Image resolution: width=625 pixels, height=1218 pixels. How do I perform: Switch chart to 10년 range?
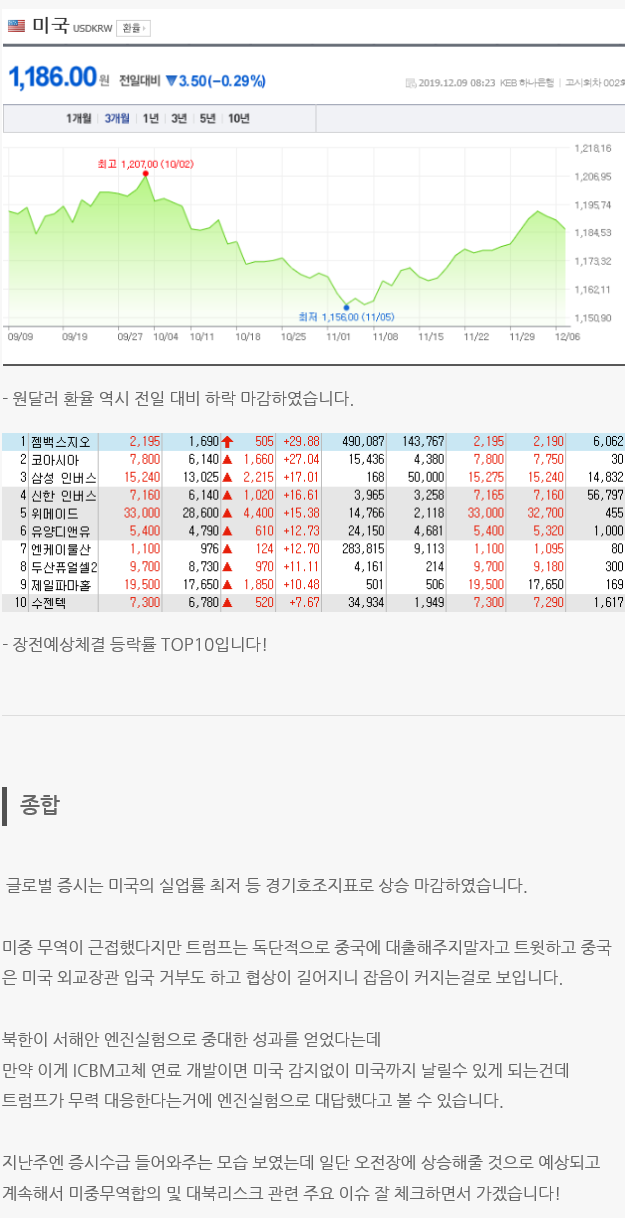coord(239,119)
